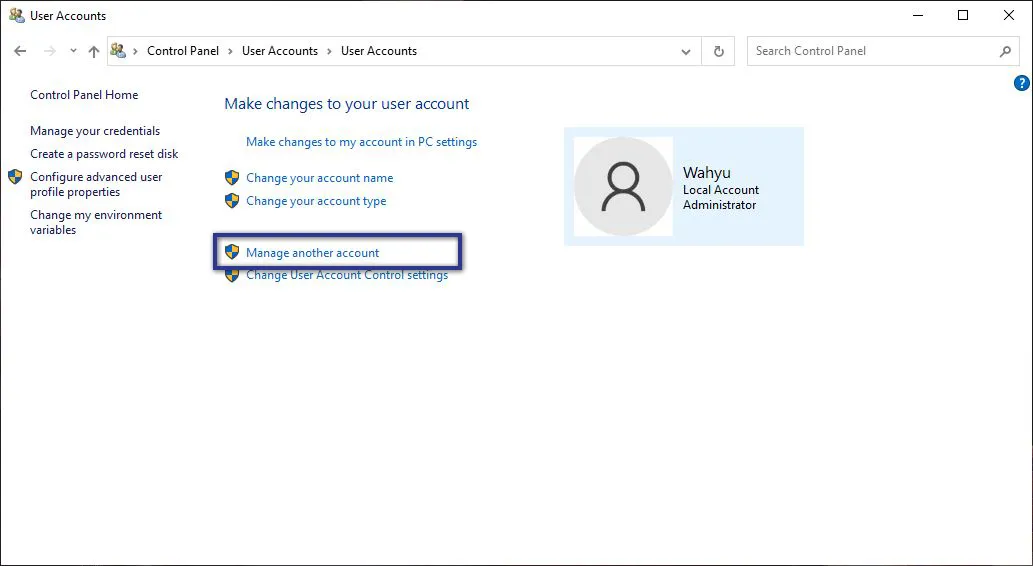Open address bar history dropdown

[x=686, y=51]
